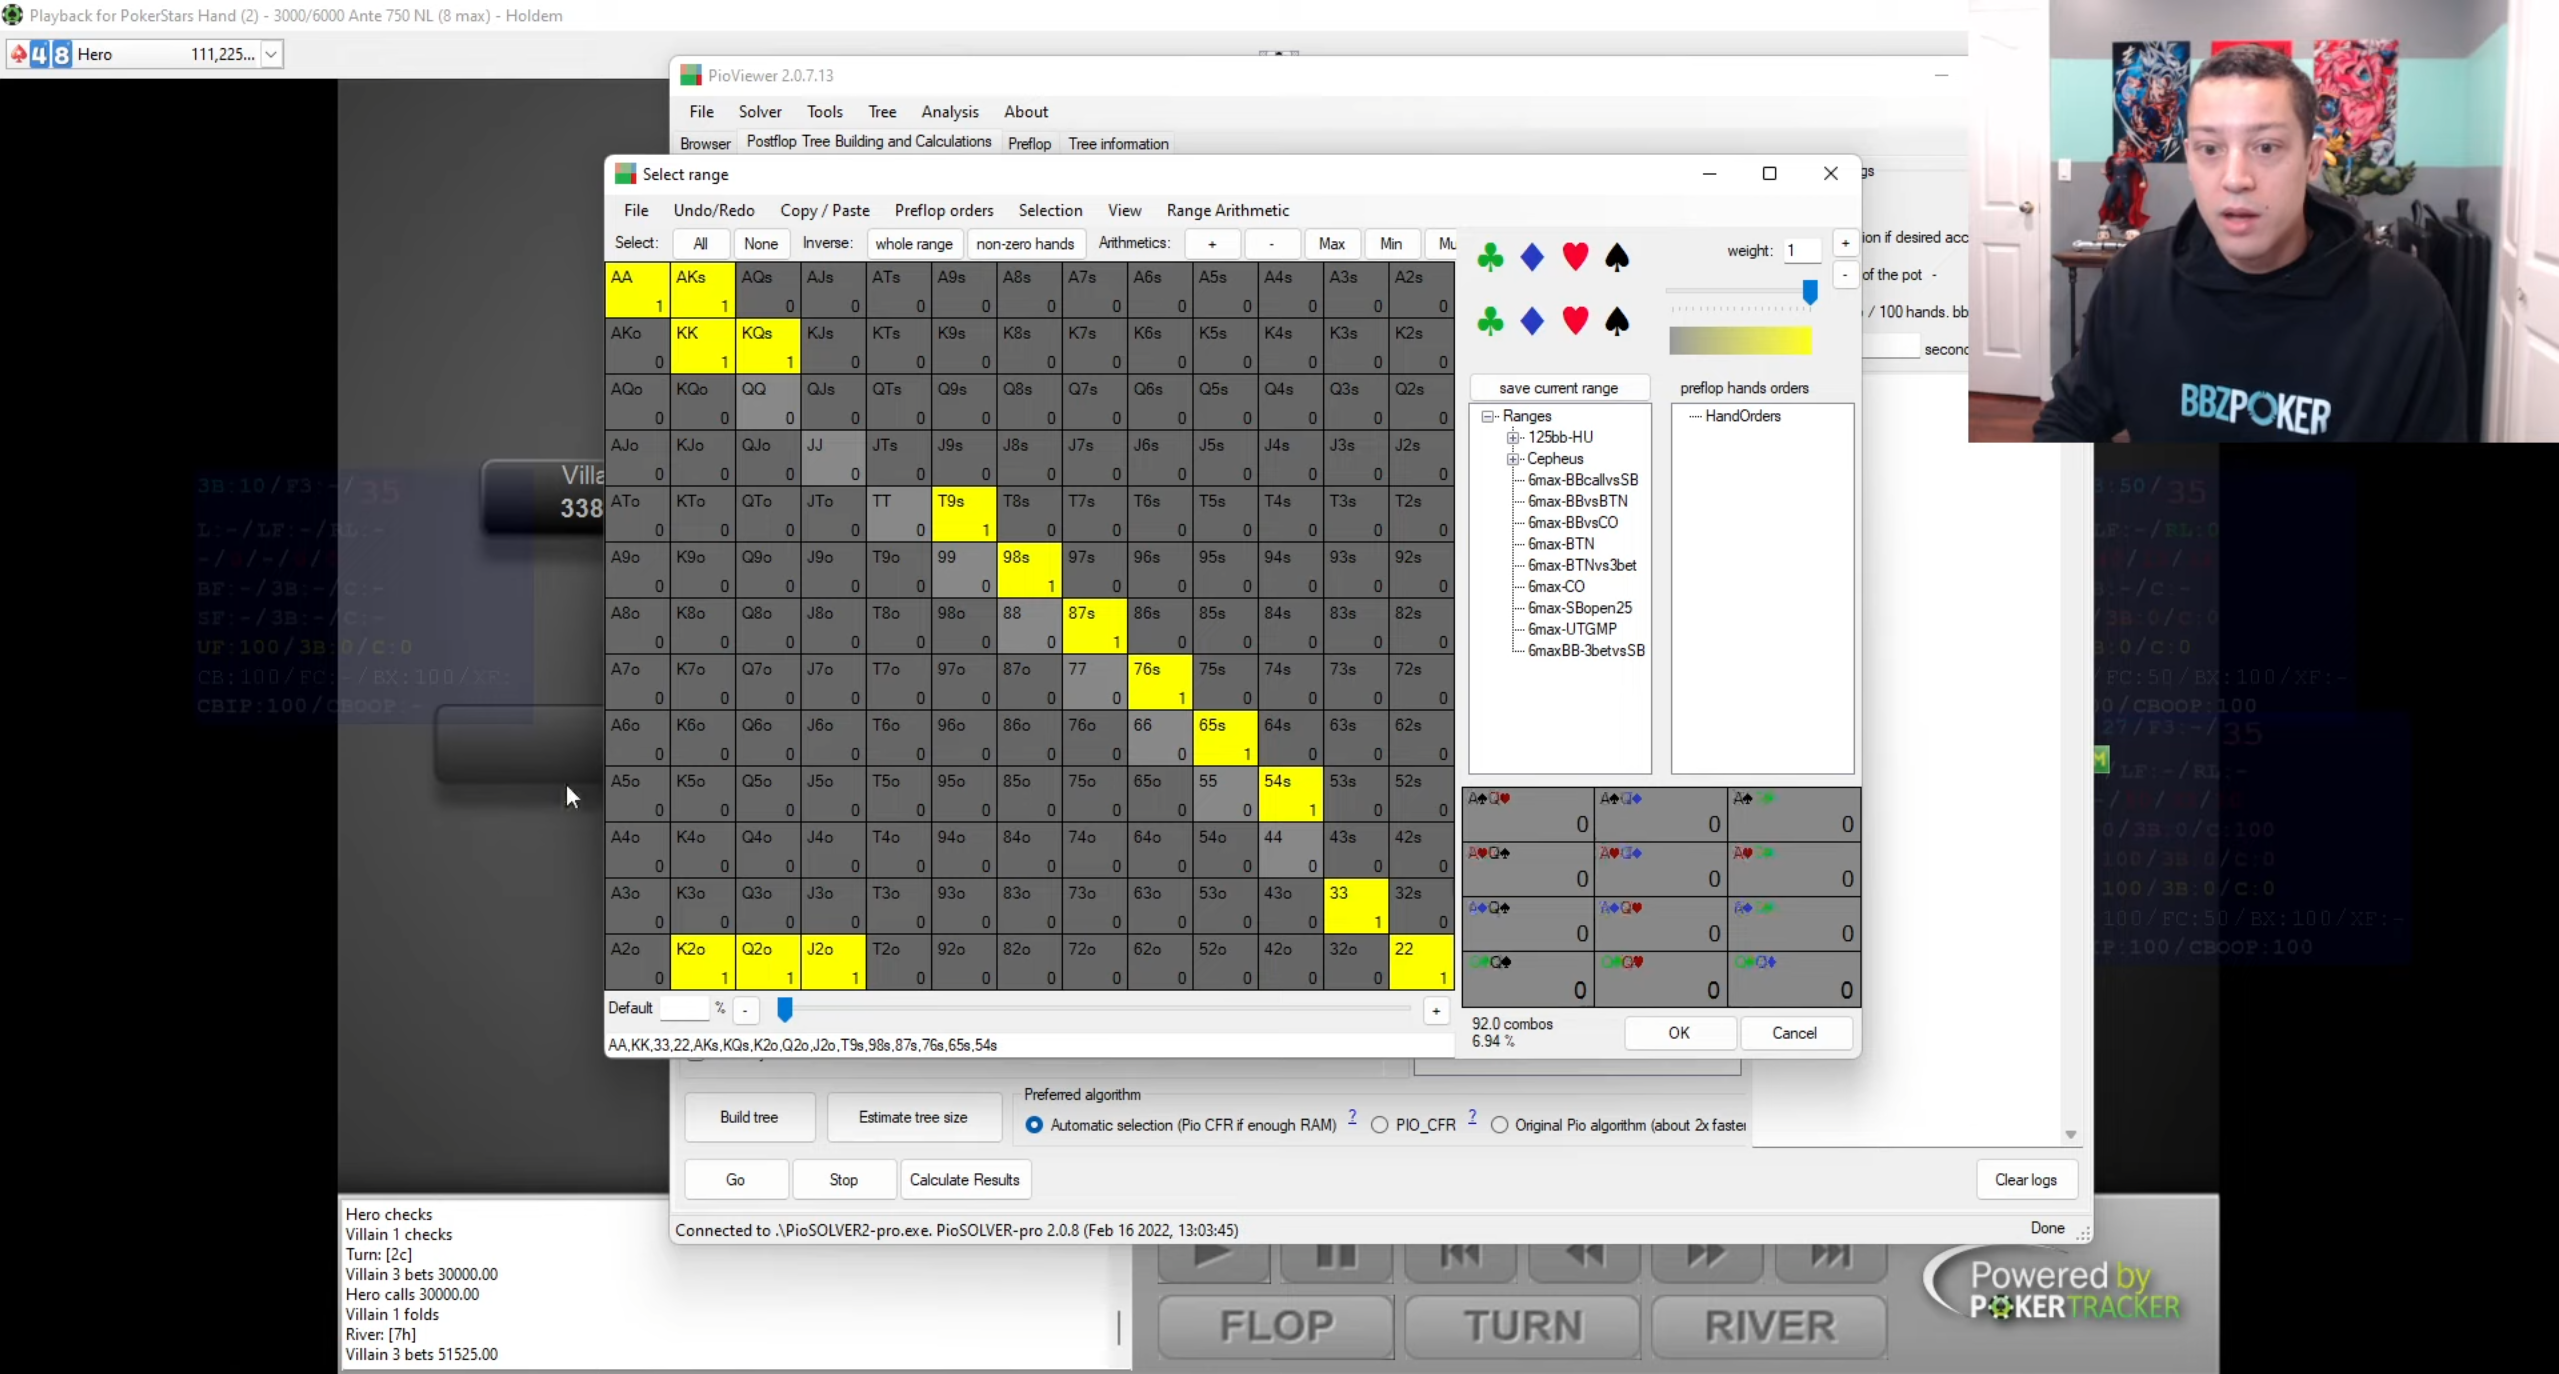This screenshot has height=1374, width=2559.
Task: Toggle the AKs cell in the range grid
Action: point(702,290)
